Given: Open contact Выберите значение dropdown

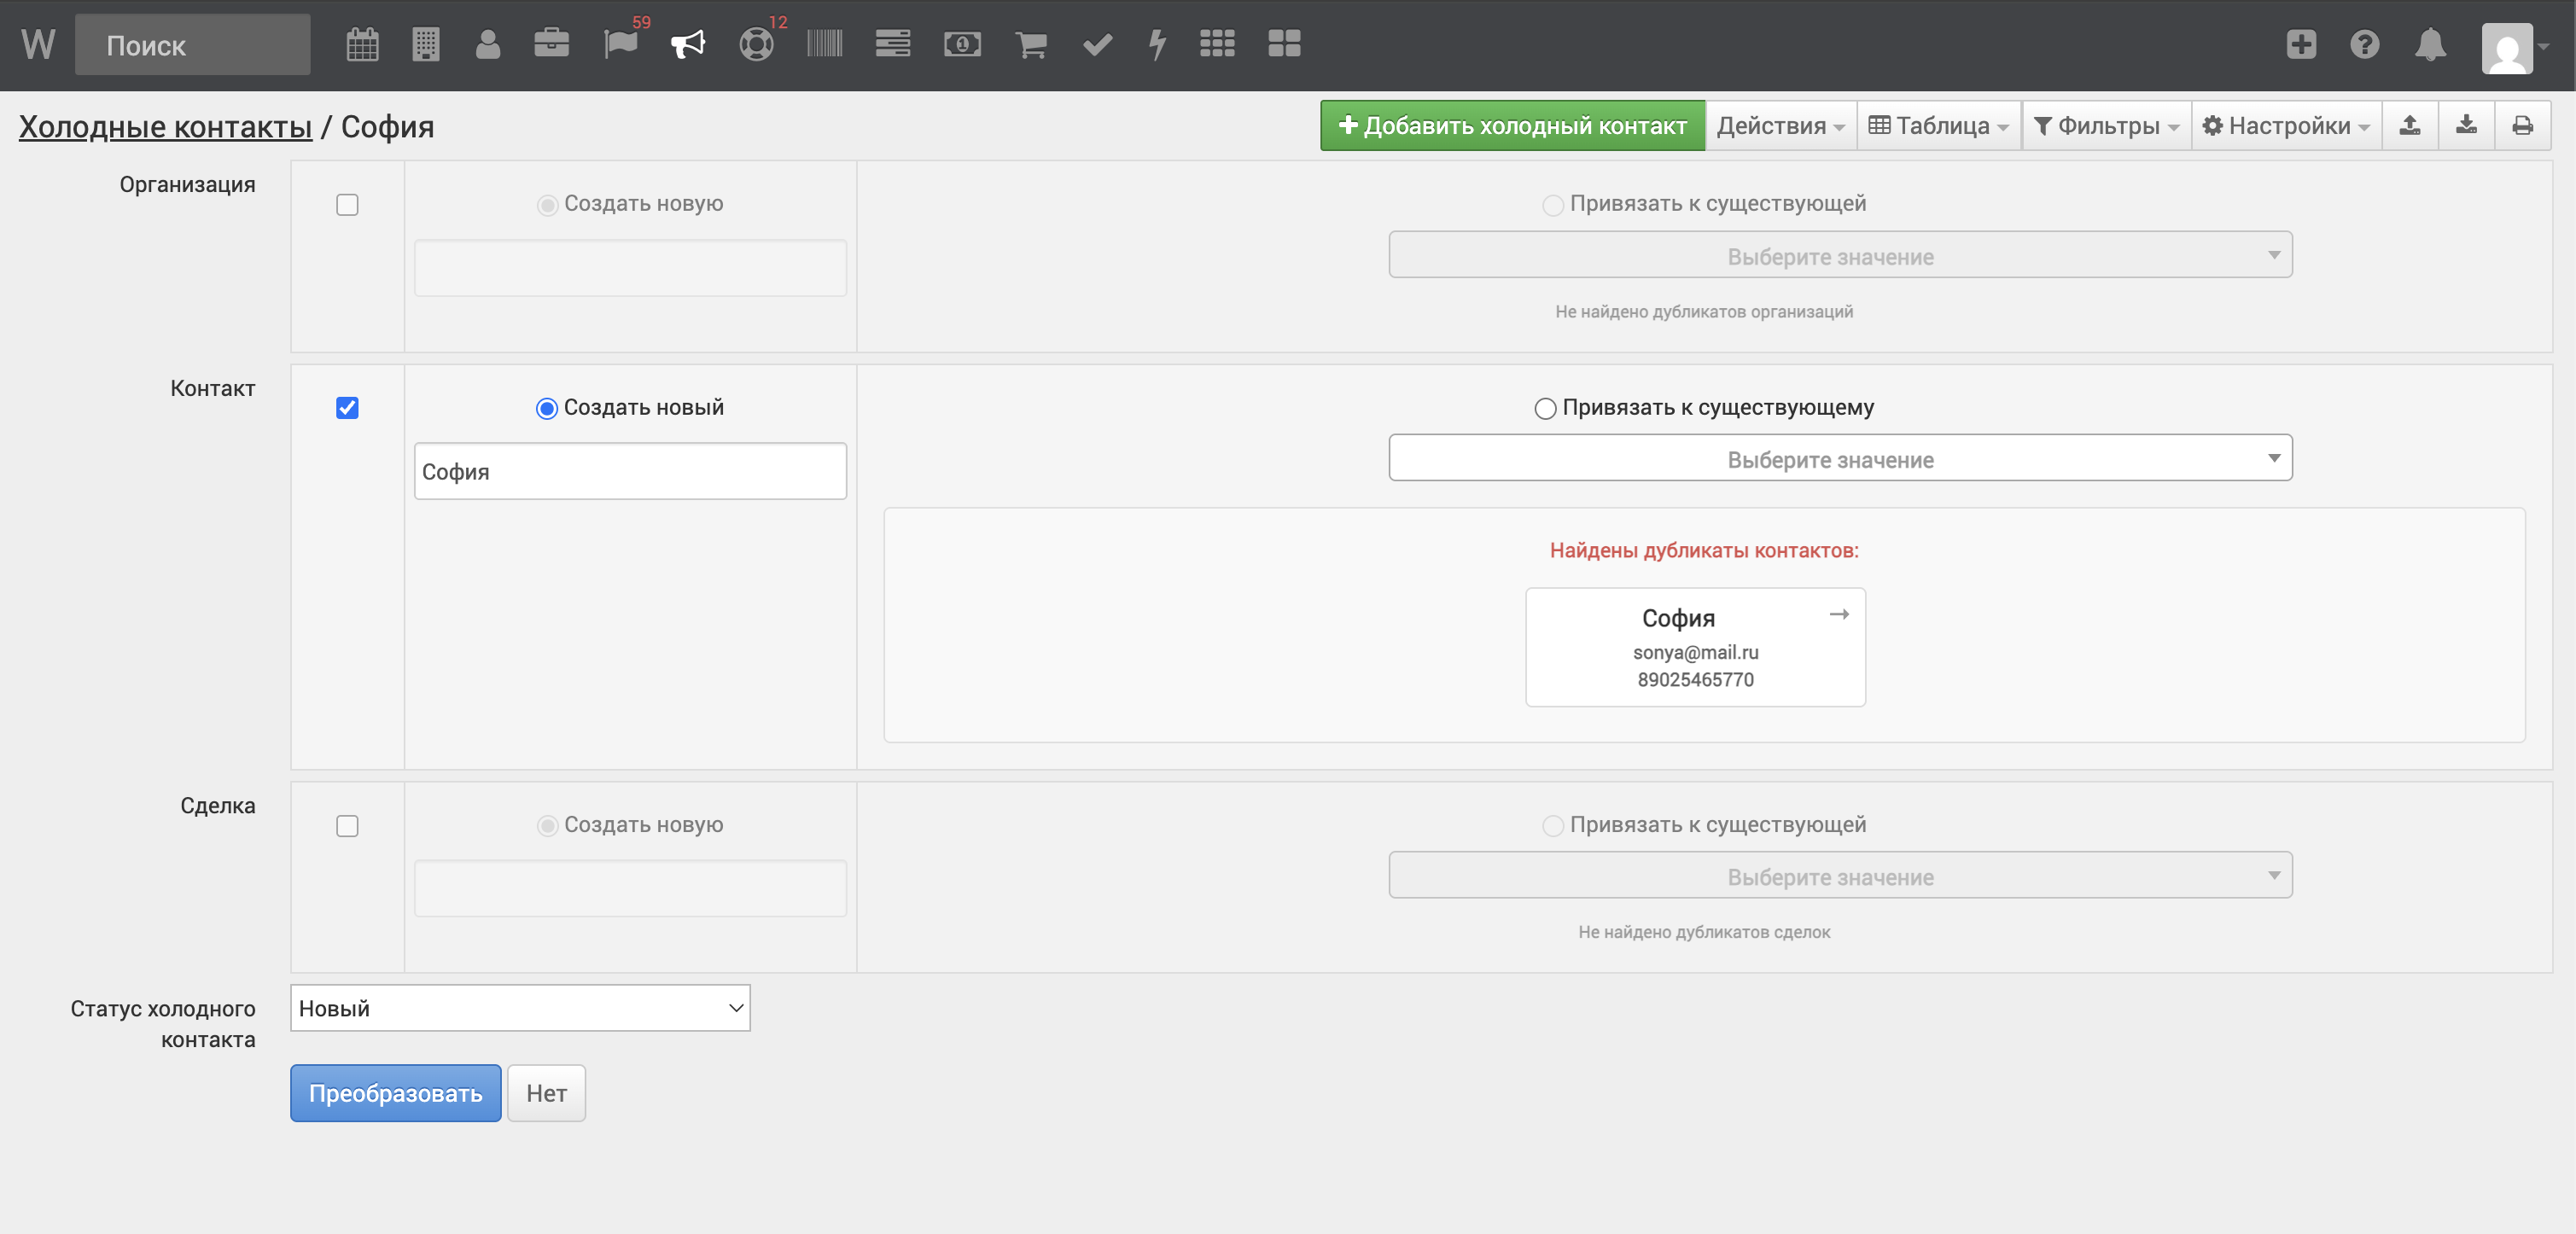Looking at the screenshot, I should click(1840, 459).
